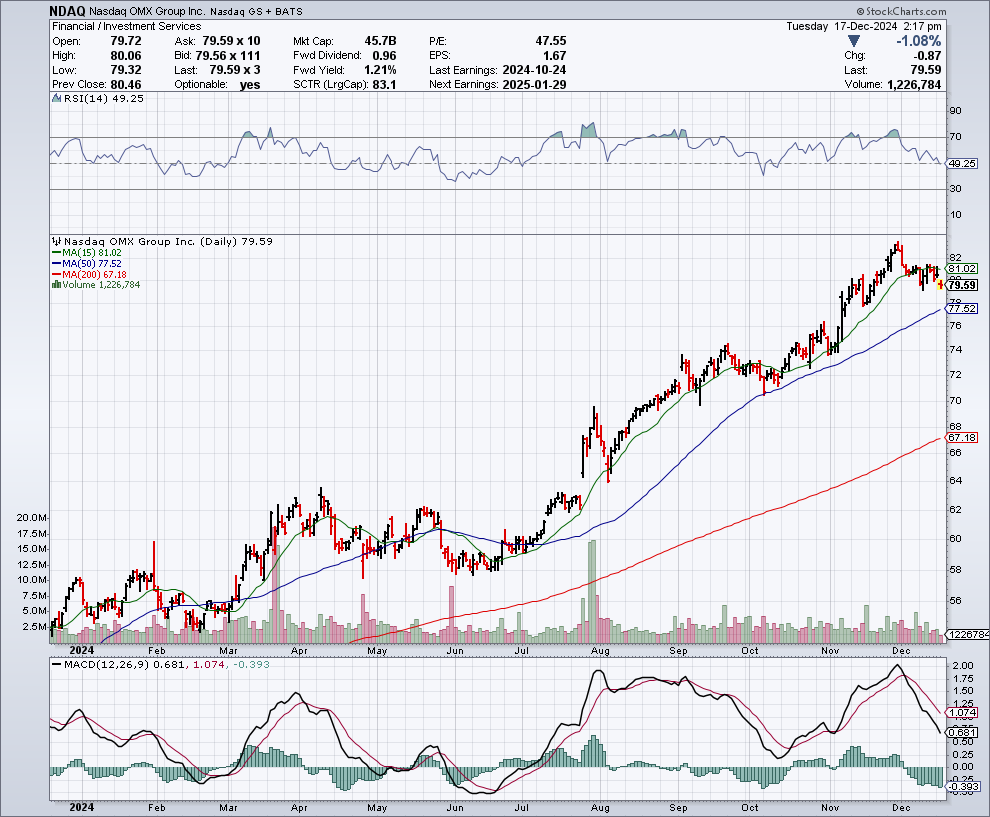990x817 pixels.
Task: Click the Next Earnings date 2025-01-29
Action: click(534, 85)
